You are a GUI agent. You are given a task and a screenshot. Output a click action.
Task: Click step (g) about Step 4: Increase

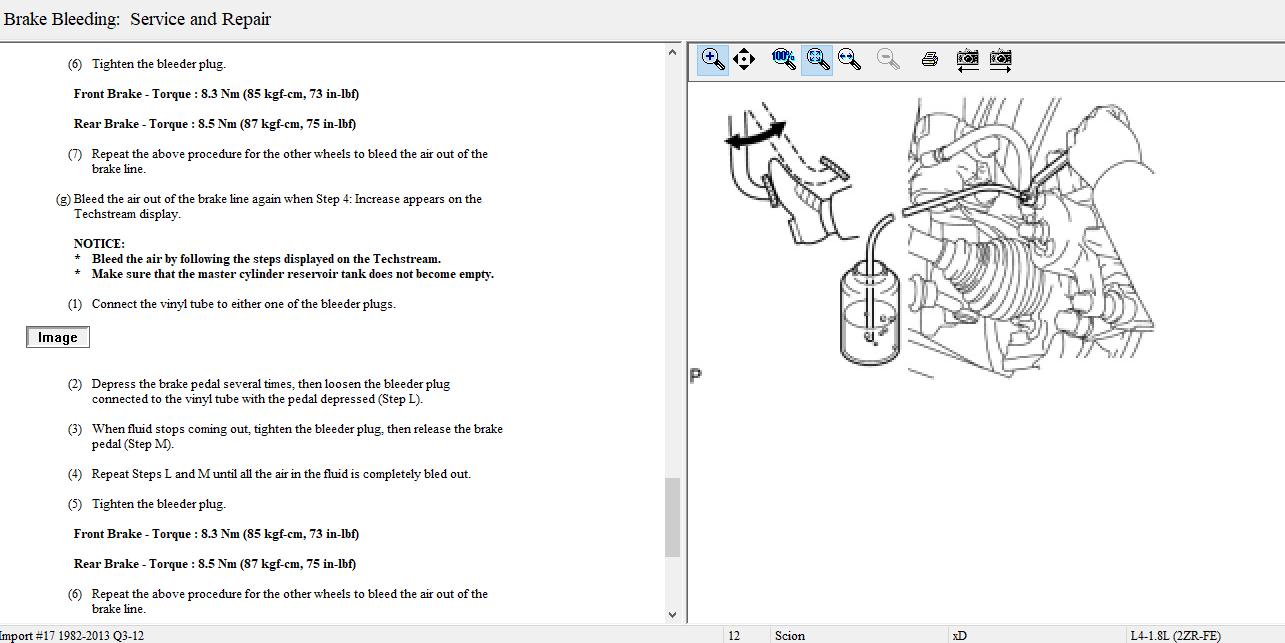point(270,207)
